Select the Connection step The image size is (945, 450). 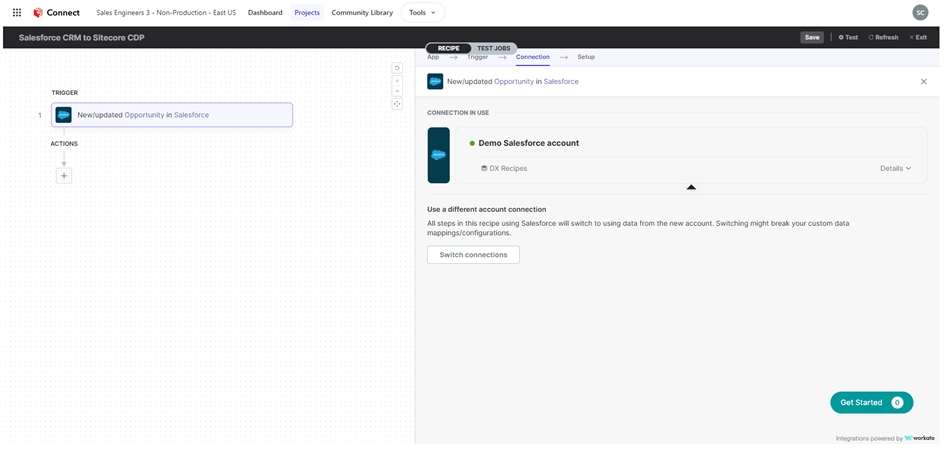tap(533, 57)
